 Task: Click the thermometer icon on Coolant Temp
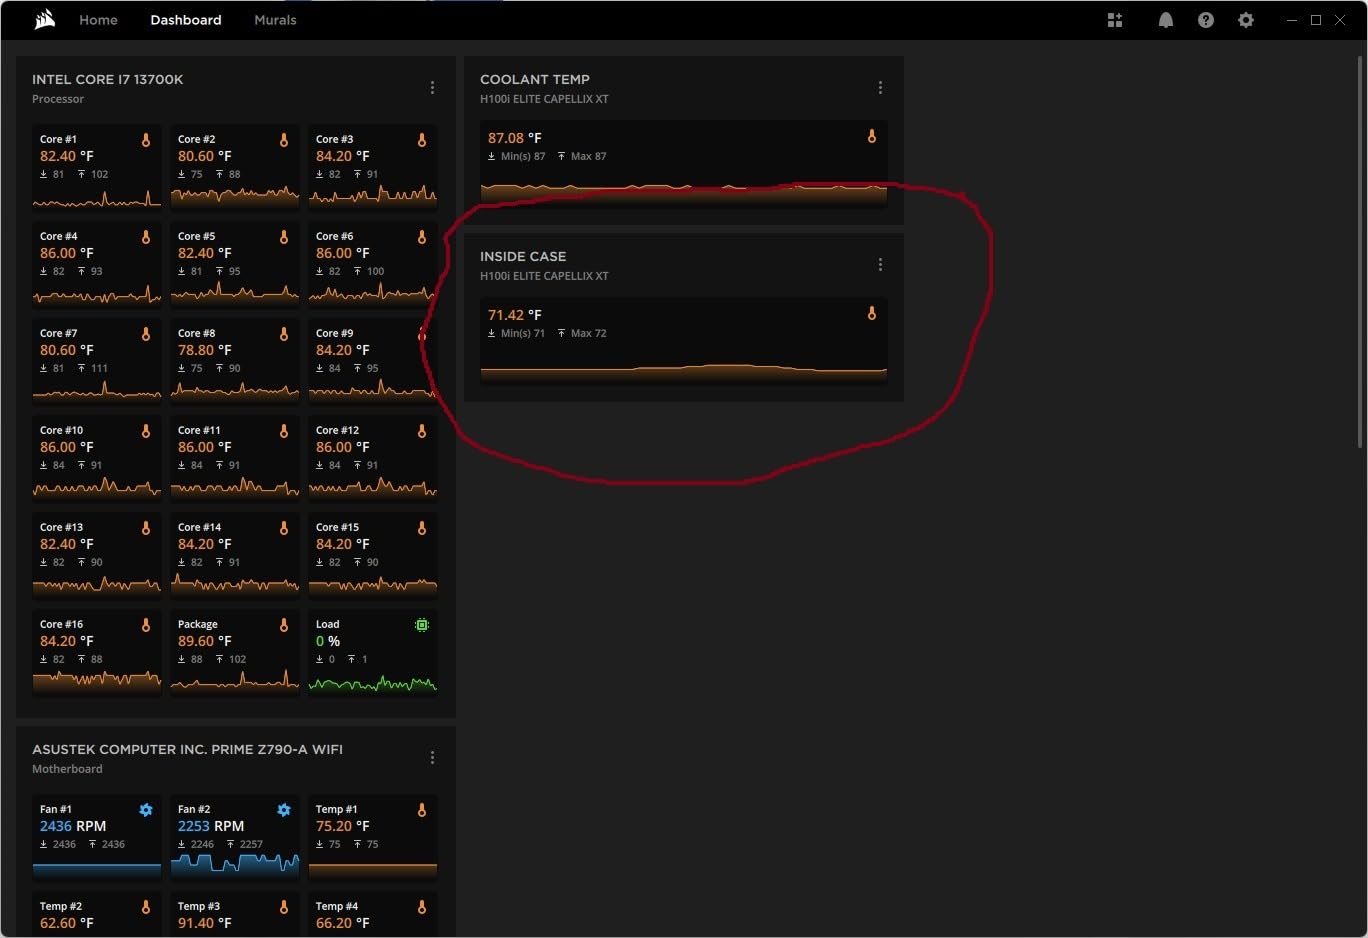pyautogui.click(x=872, y=136)
